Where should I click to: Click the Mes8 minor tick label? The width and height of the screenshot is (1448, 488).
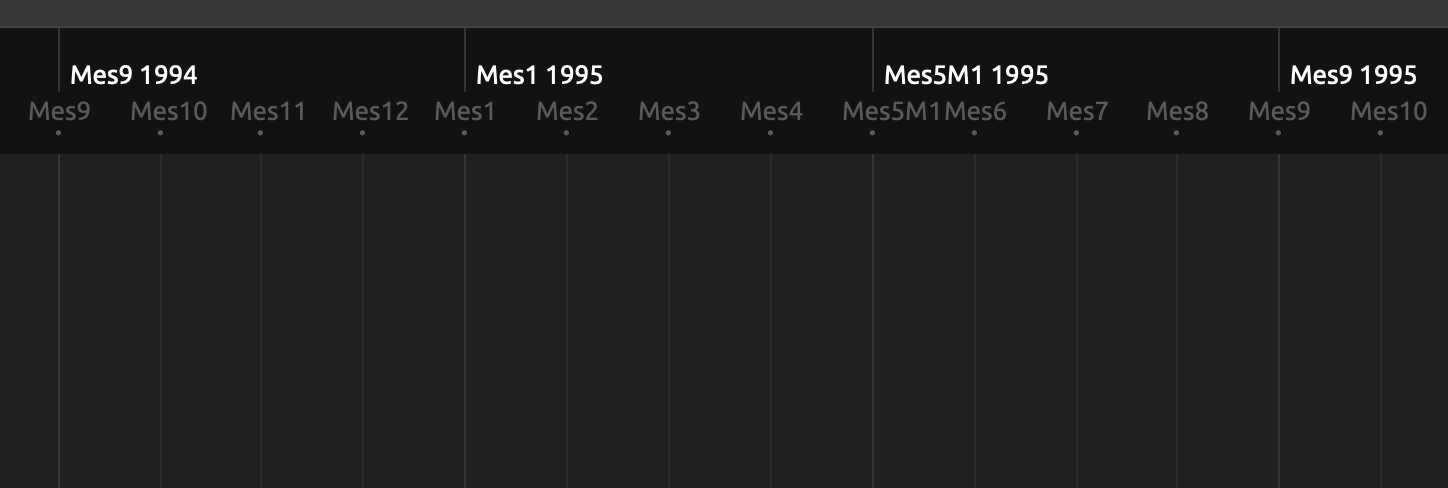(x=1177, y=111)
